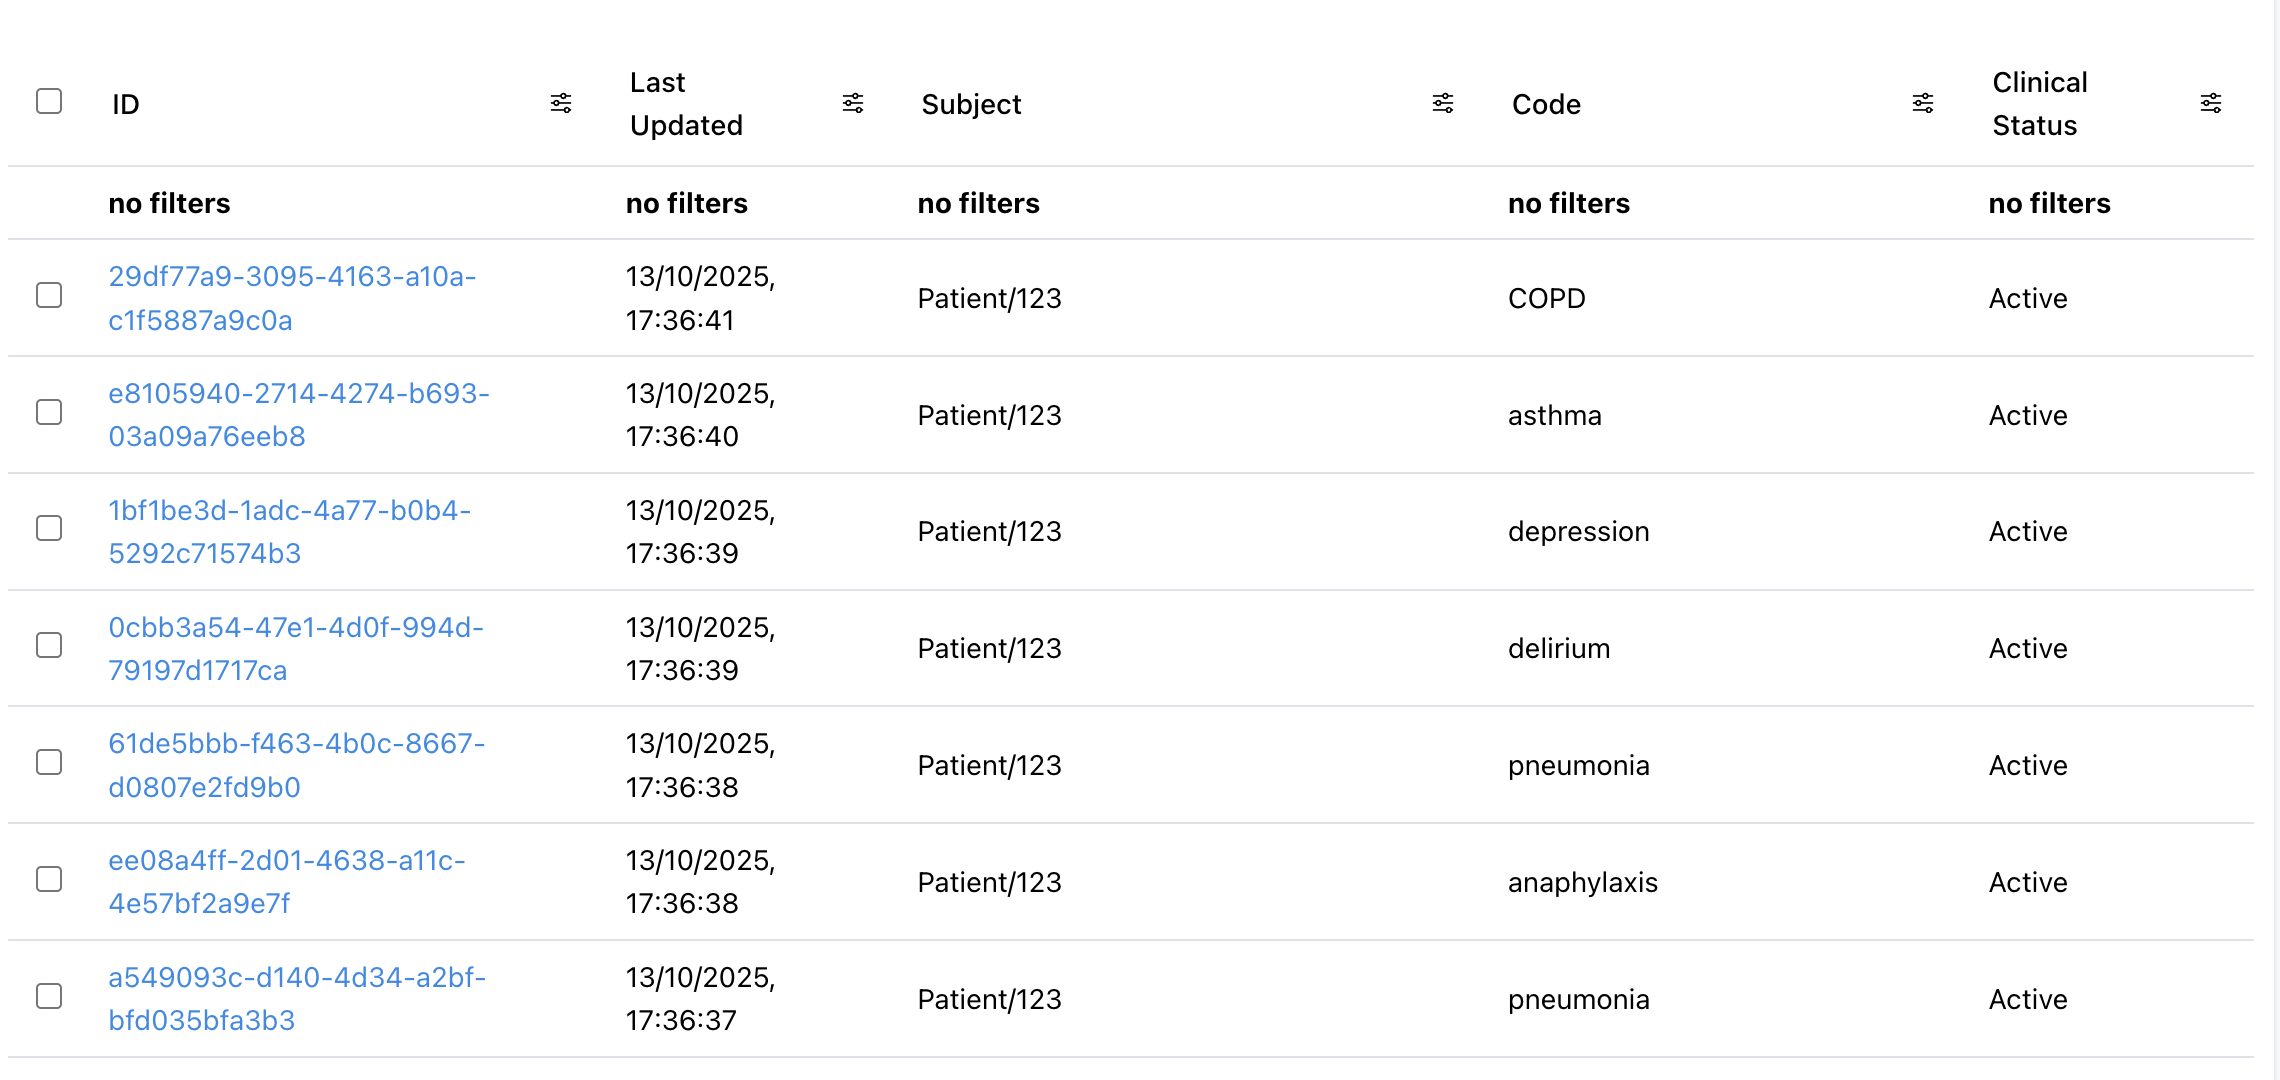Open the filter icon for the Subject column
The width and height of the screenshot is (2280, 1080).
[1442, 103]
